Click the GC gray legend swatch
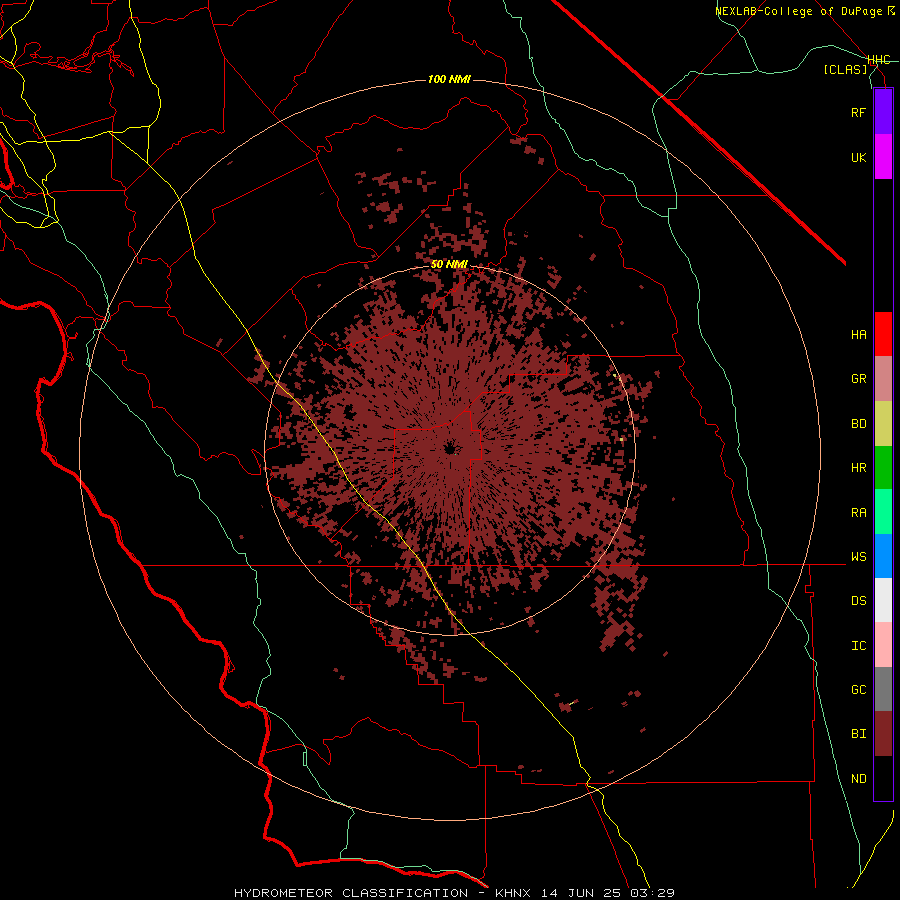The height and width of the screenshot is (900, 900). click(x=883, y=689)
